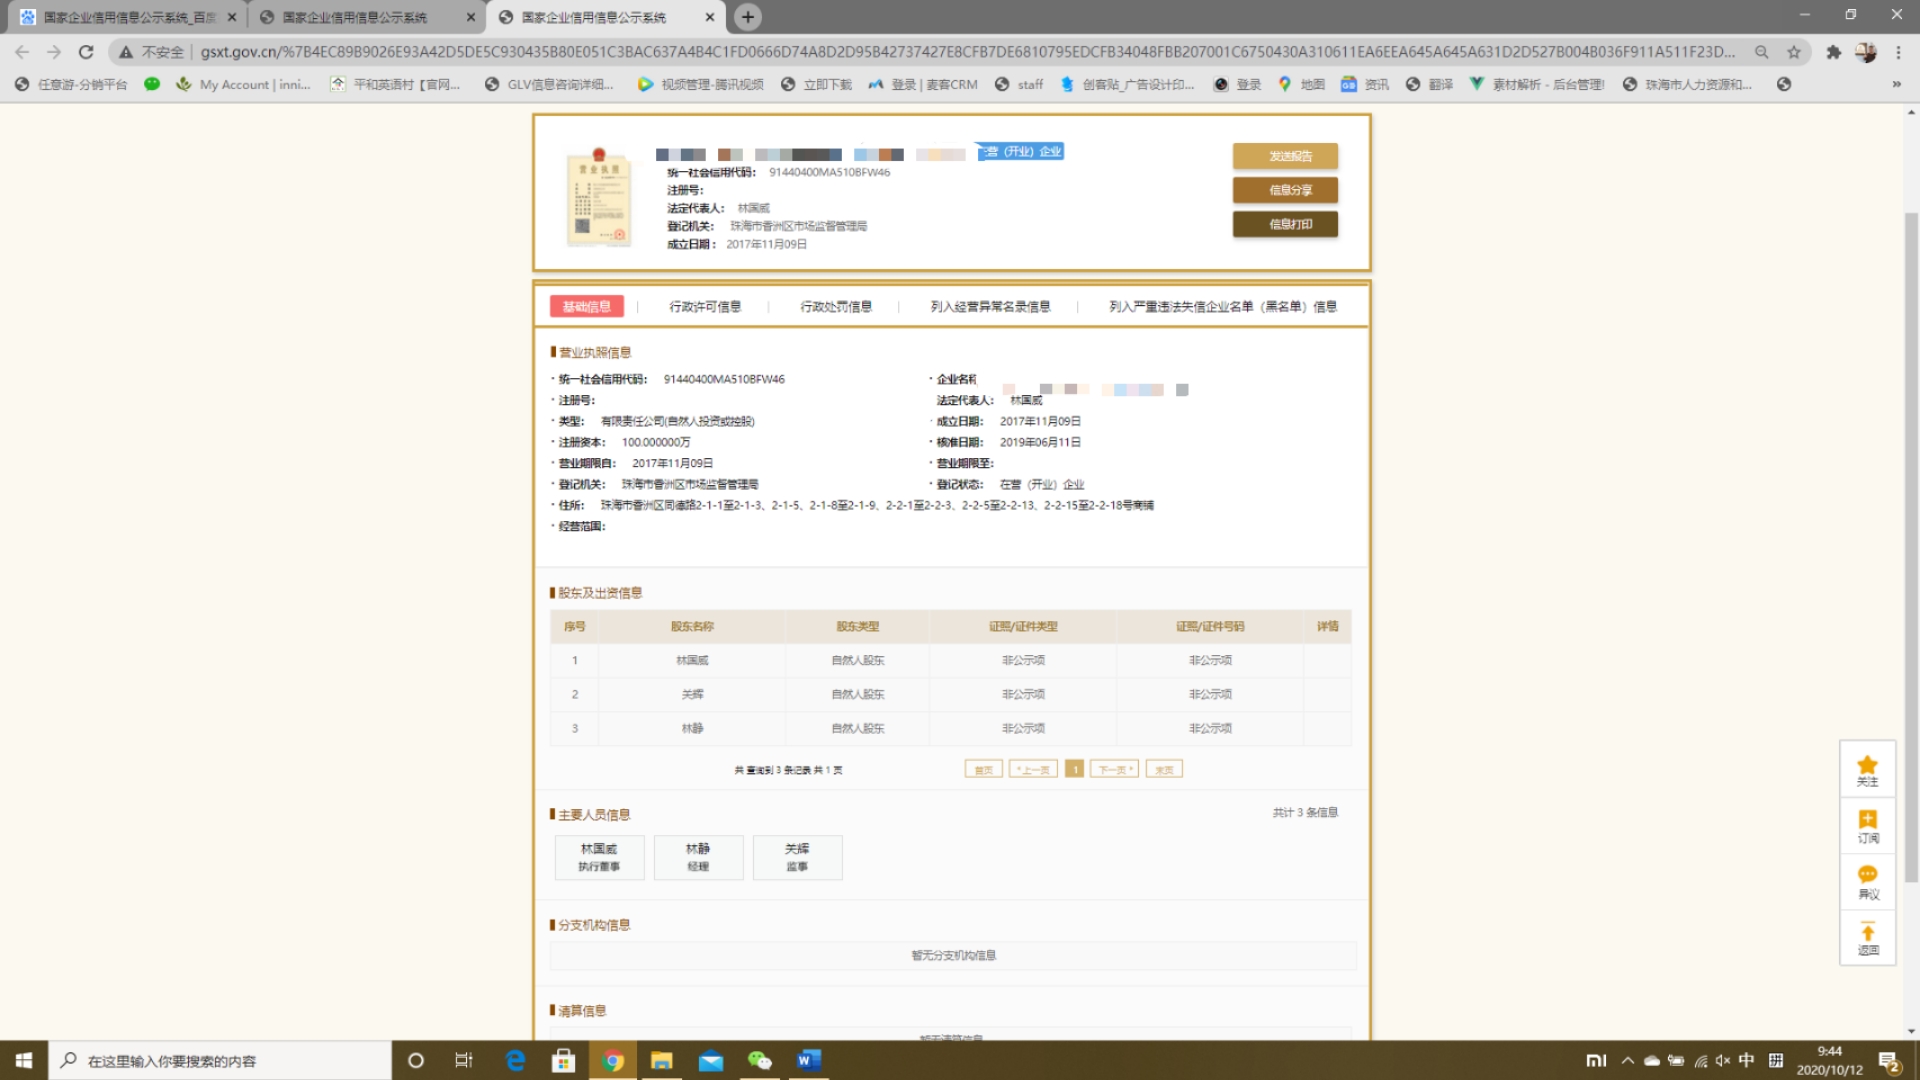This screenshot has height=1080, width=1920.
Task: Click the page vertical scrollbar
Action: tap(1911, 547)
